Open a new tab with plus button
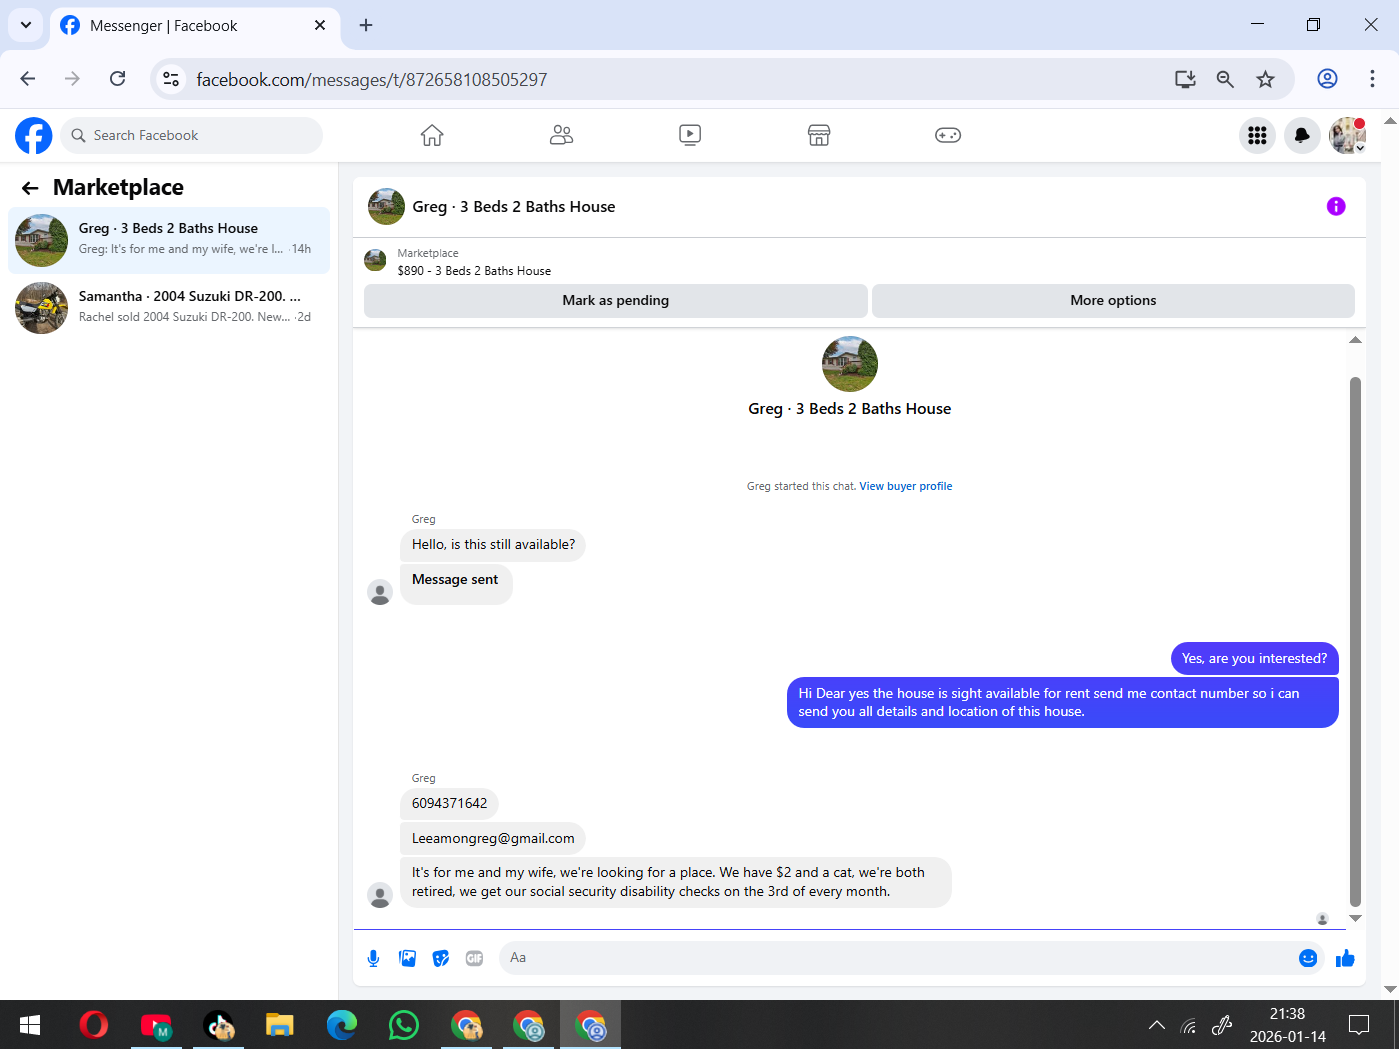Image resolution: width=1399 pixels, height=1049 pixels. (366, 25)
